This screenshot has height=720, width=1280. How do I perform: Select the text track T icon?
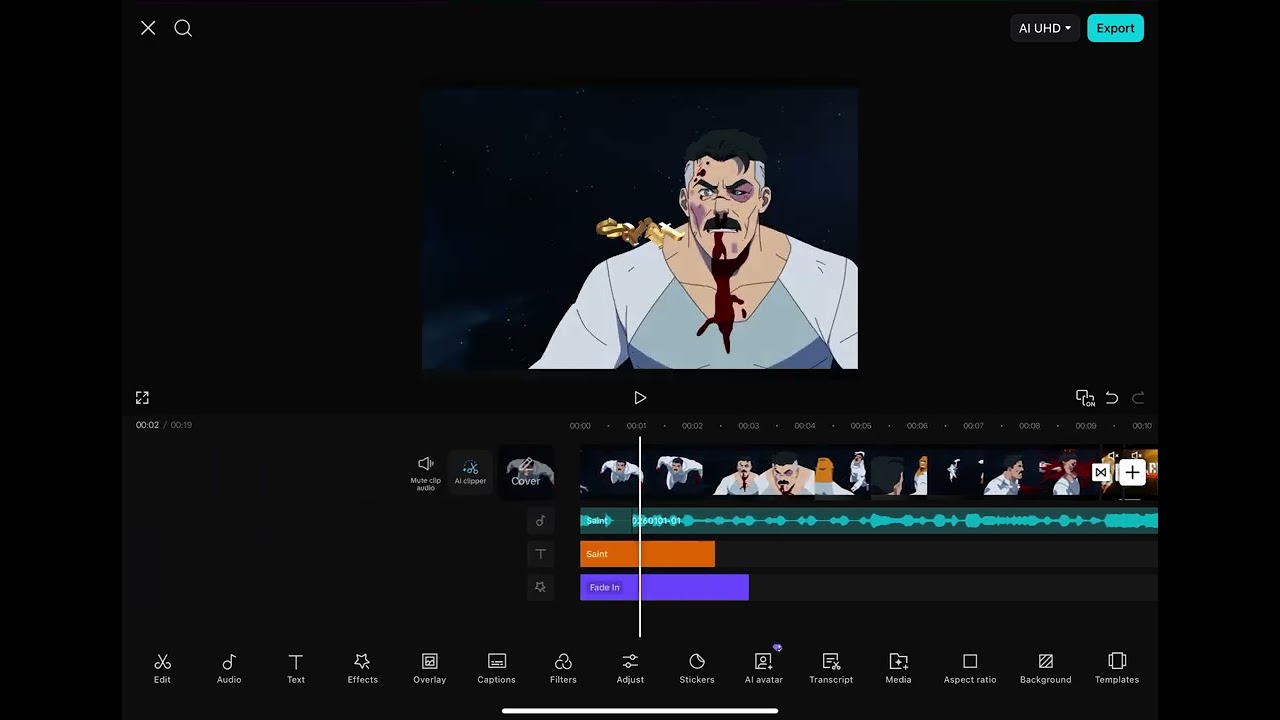(540, 554)
